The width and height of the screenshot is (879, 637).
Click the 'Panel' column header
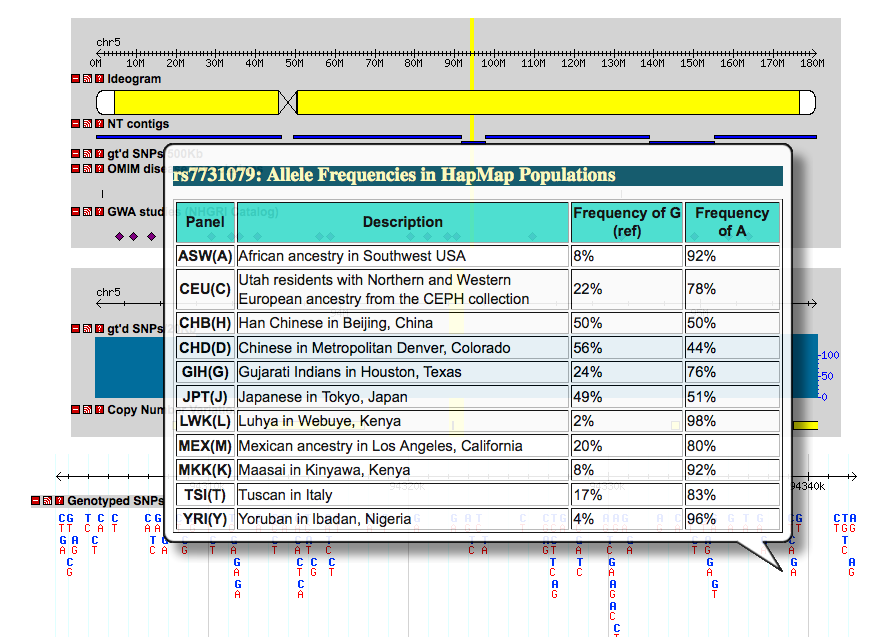coord(205,222)
